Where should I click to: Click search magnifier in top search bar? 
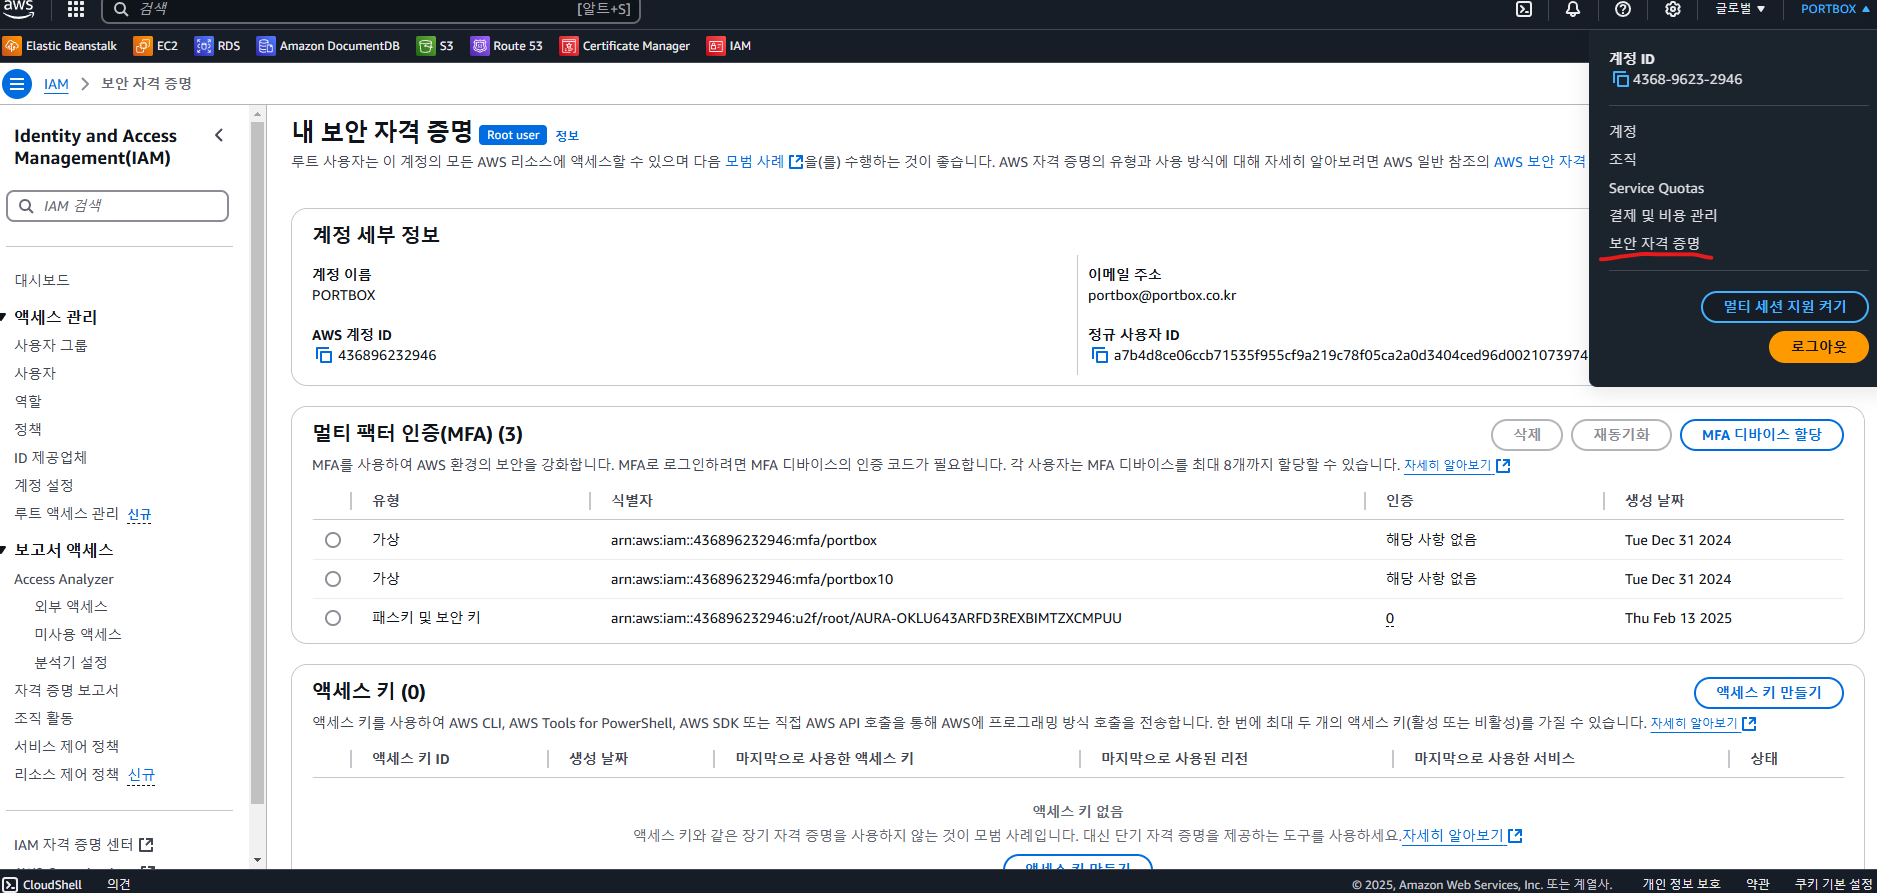pyautogui.click(x=121, y=9)
